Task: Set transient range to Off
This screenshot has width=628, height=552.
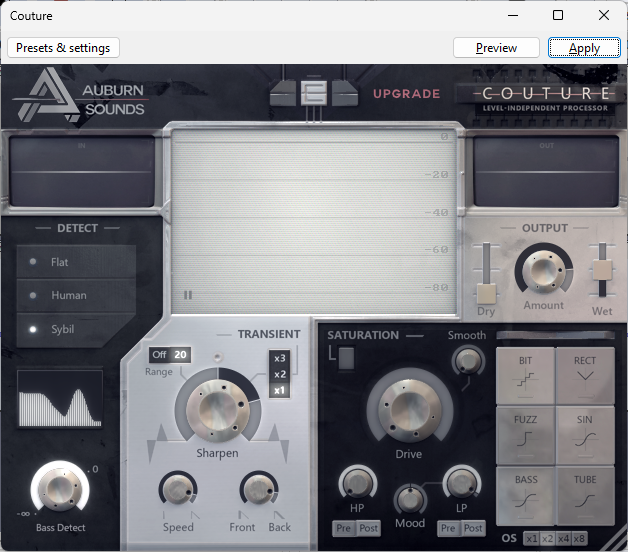Action: pos(159,355)
